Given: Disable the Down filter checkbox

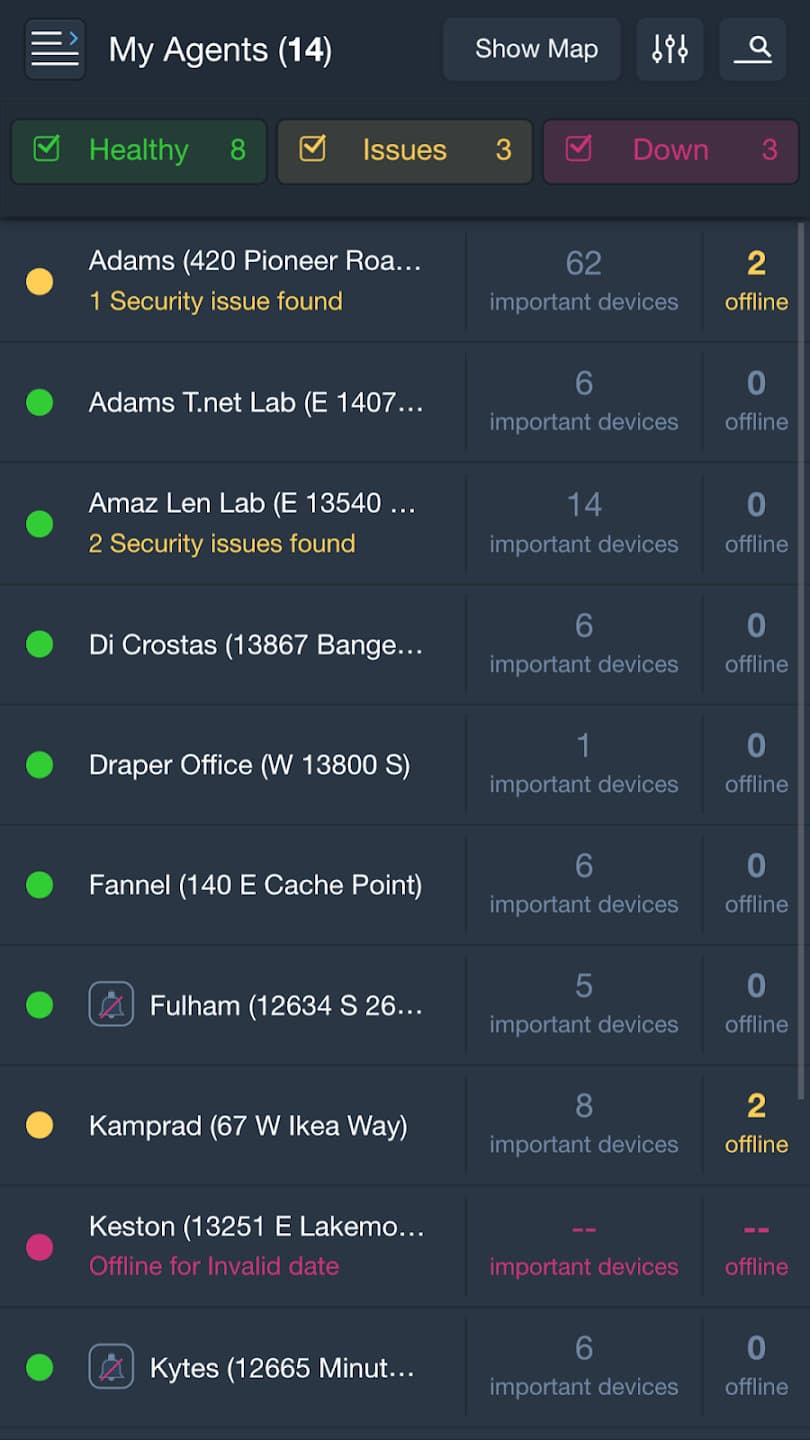Looking at the screenshot, I should 578,150.
